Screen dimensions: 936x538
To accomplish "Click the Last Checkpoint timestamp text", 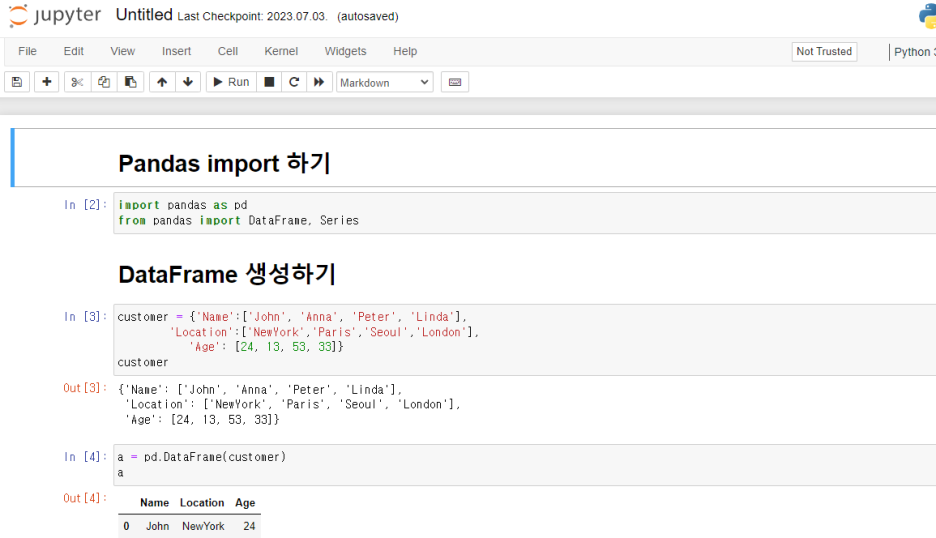I will [253, 17].
